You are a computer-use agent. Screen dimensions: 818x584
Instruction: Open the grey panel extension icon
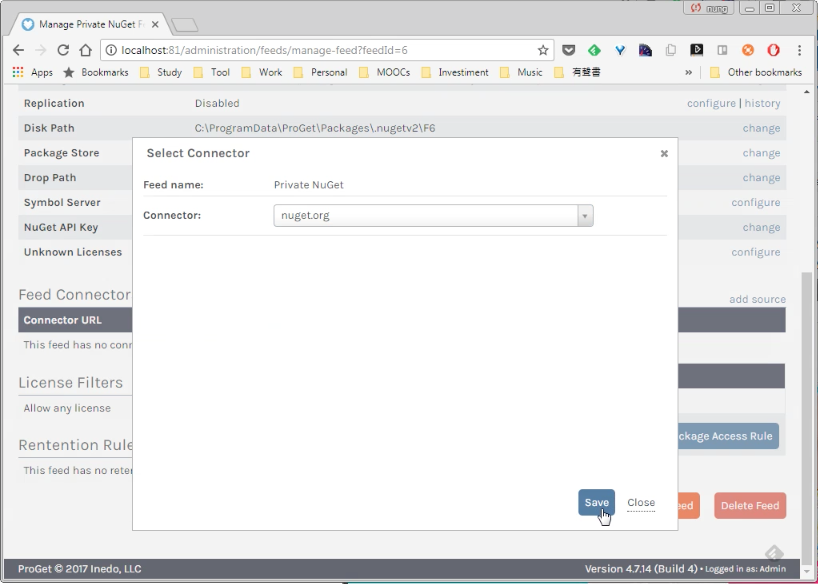[x=722, y=50]
